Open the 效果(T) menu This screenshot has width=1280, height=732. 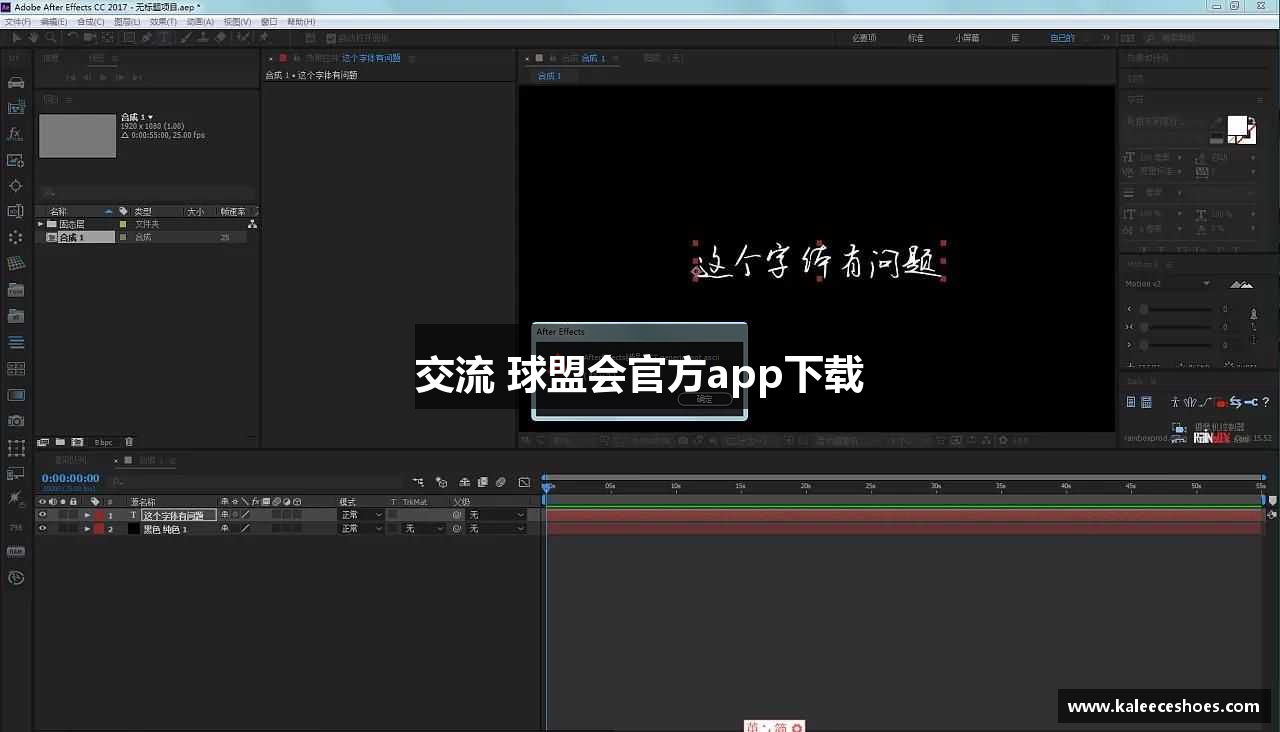[x=163, y=21]
